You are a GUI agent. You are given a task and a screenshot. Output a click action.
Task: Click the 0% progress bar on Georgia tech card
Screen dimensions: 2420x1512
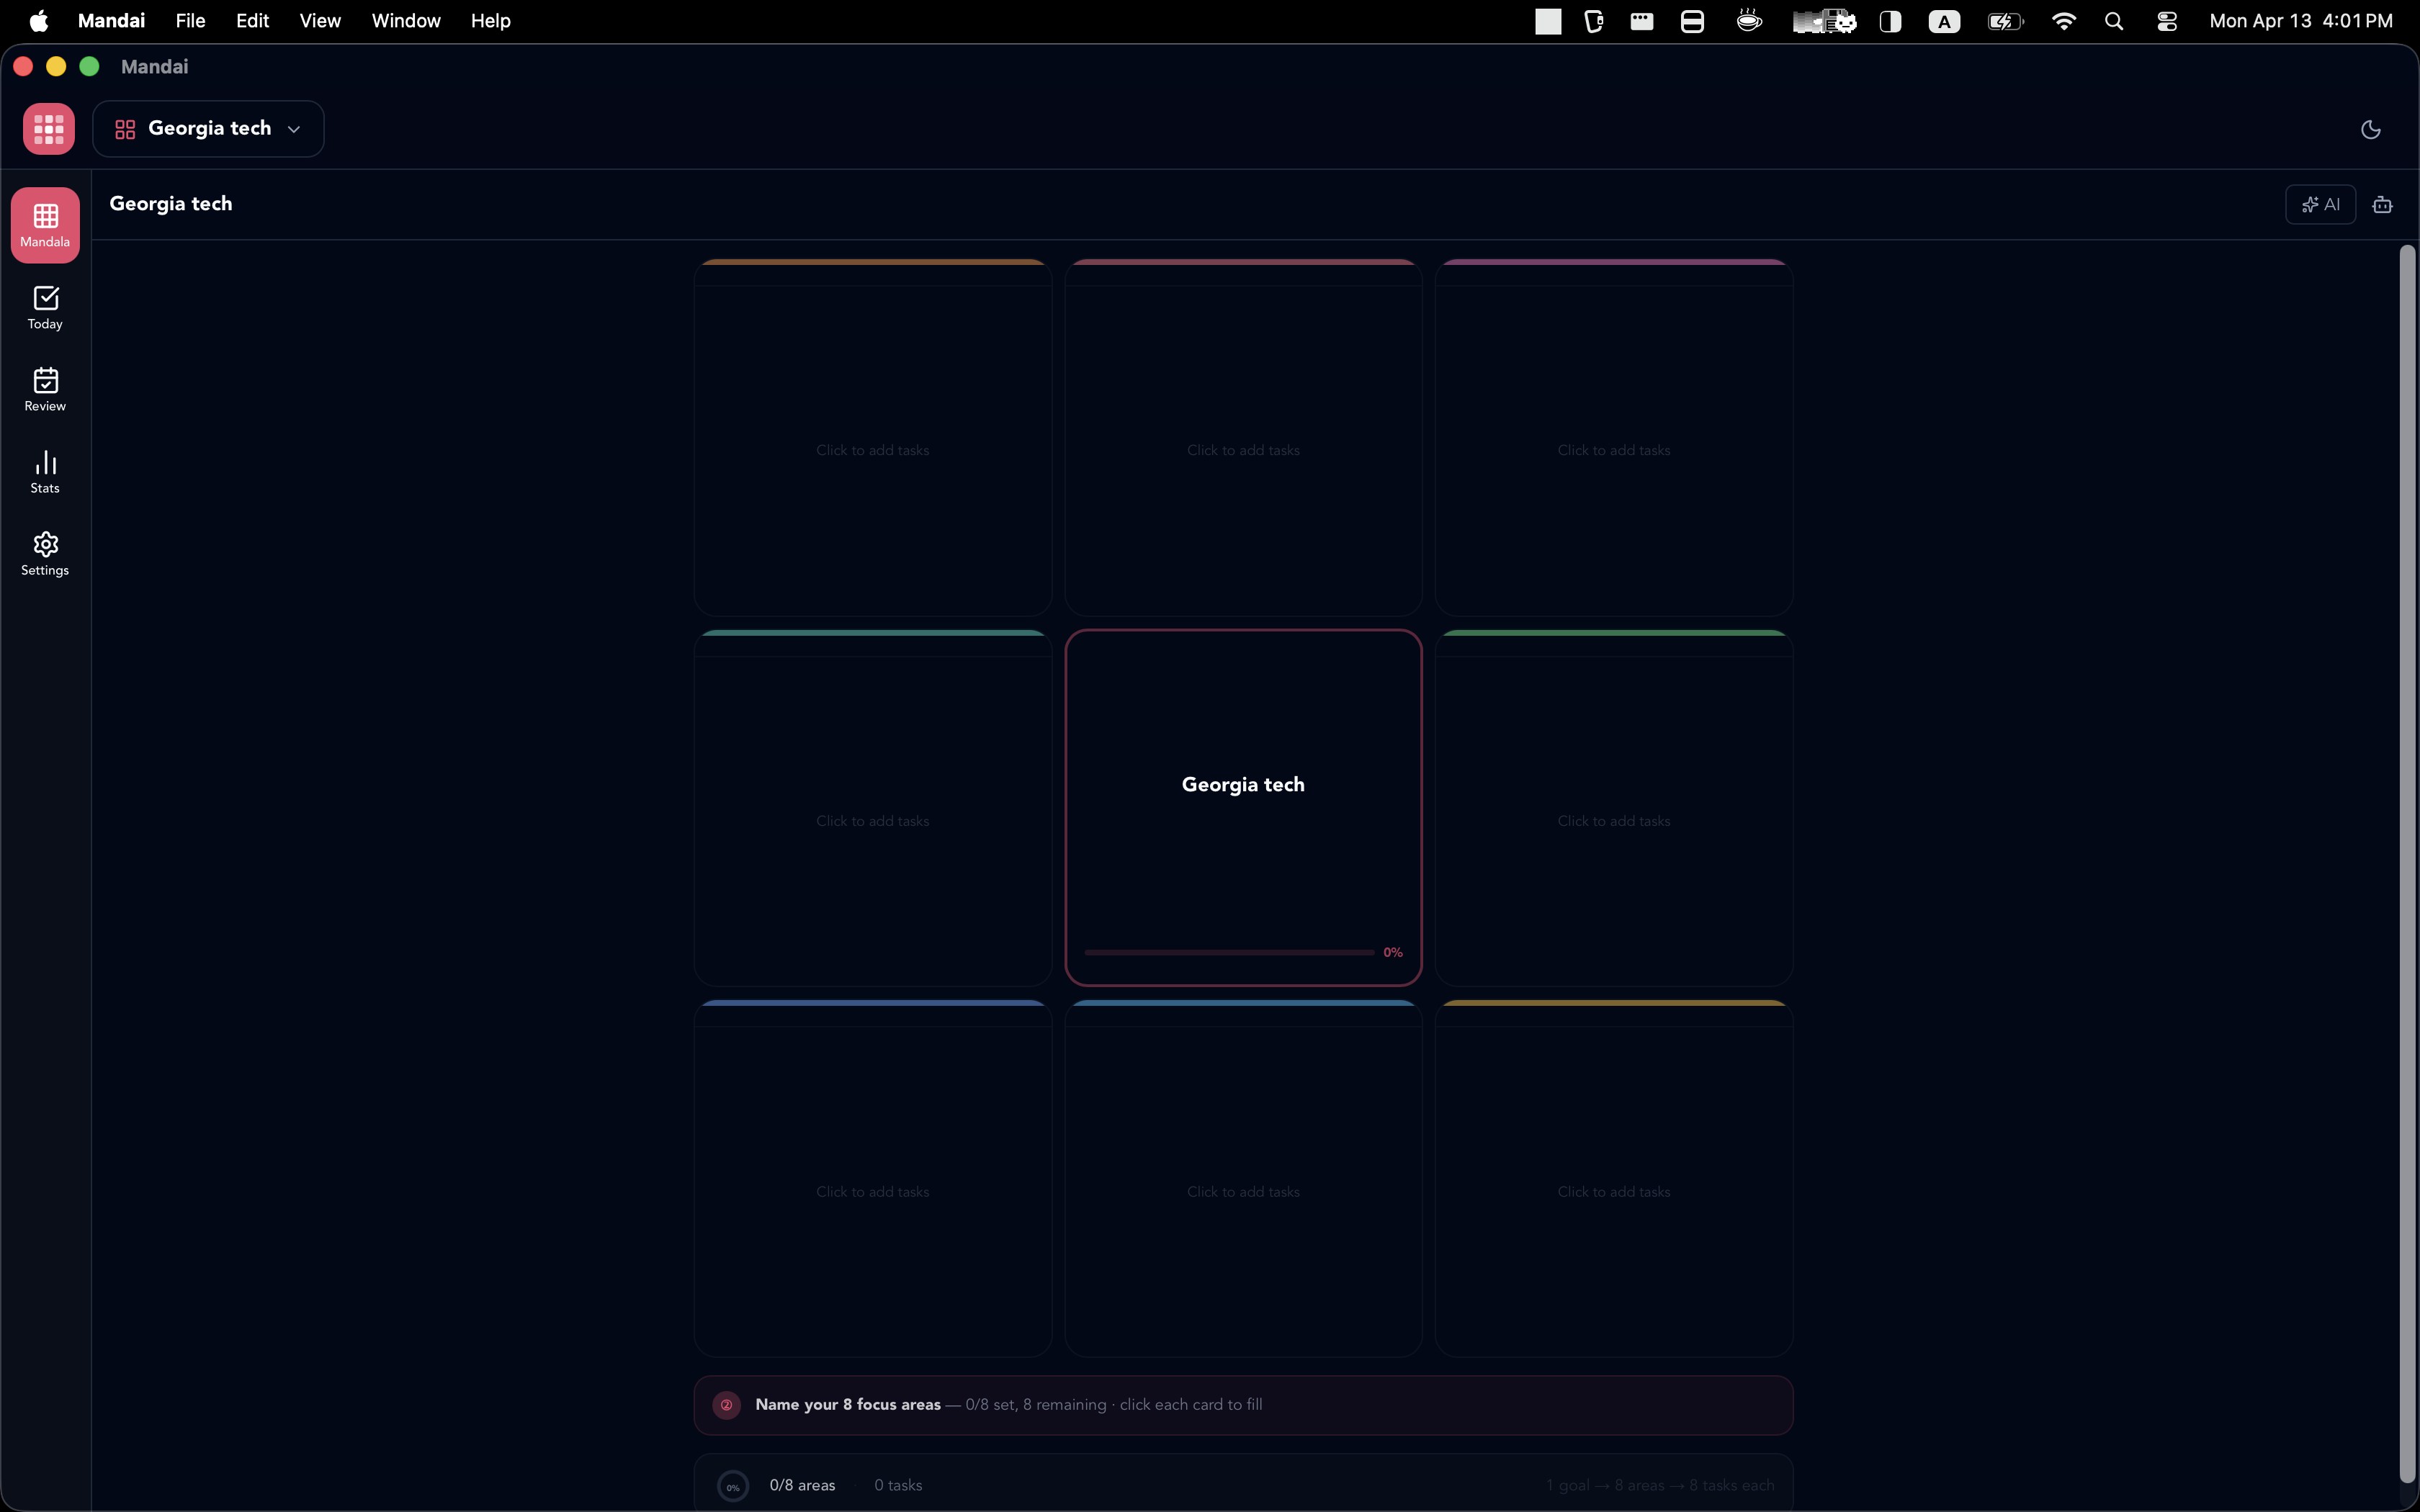1227,952
